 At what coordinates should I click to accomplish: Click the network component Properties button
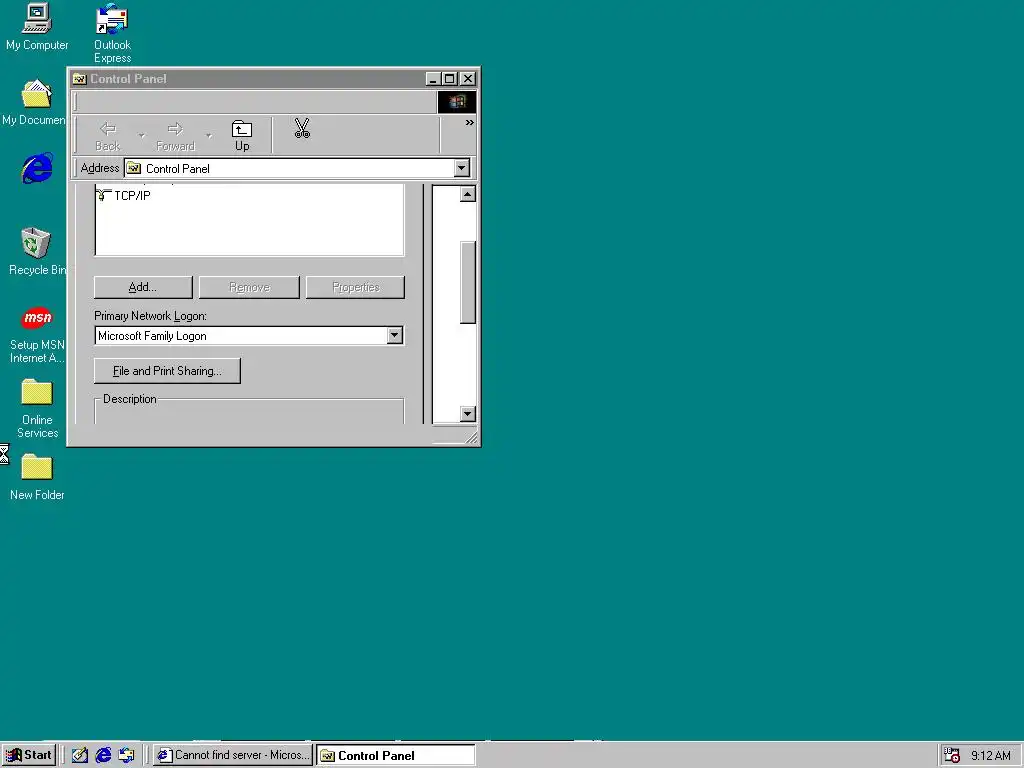click(355, 287)
